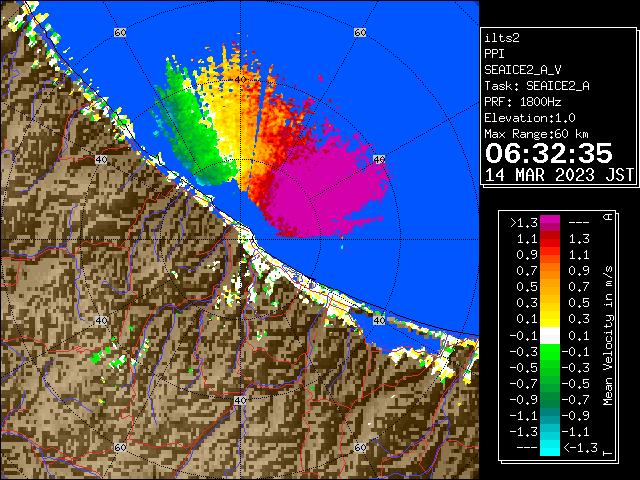Click the '40' ring label beside the magenta echo

click(x=379, y=159)
